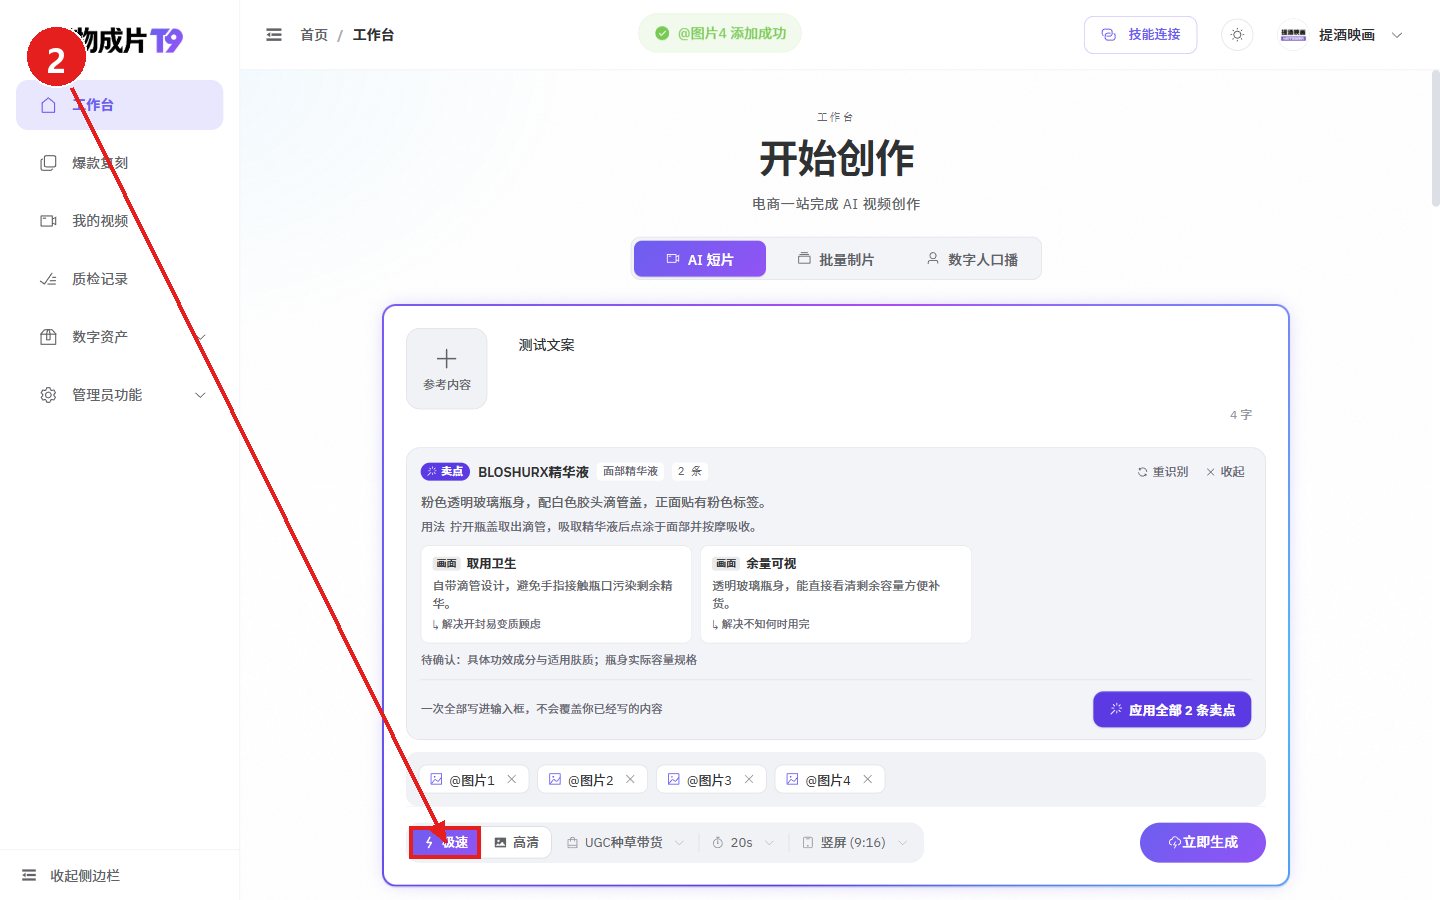Screen dimensions: 1440x900
Task: Expand the 管理员功能 sidebar group
Action: pyautogui.click(x=120, y=395)
